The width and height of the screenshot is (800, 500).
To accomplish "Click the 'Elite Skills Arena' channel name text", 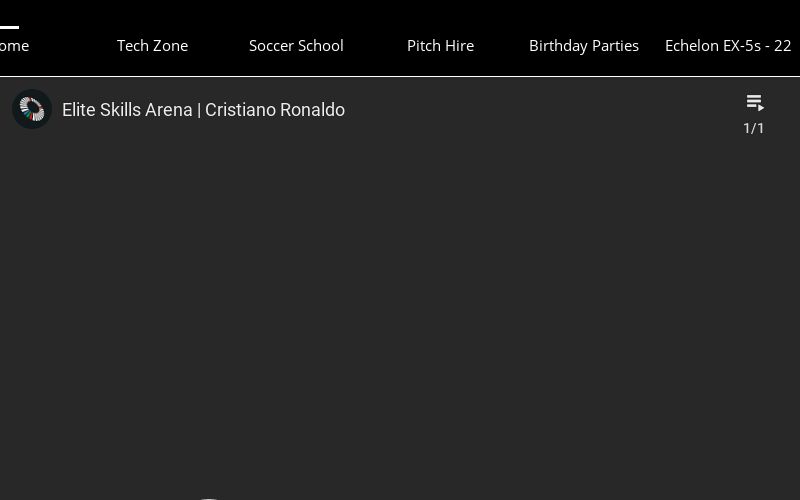I will pyautogui.click(x=127, y=110).
